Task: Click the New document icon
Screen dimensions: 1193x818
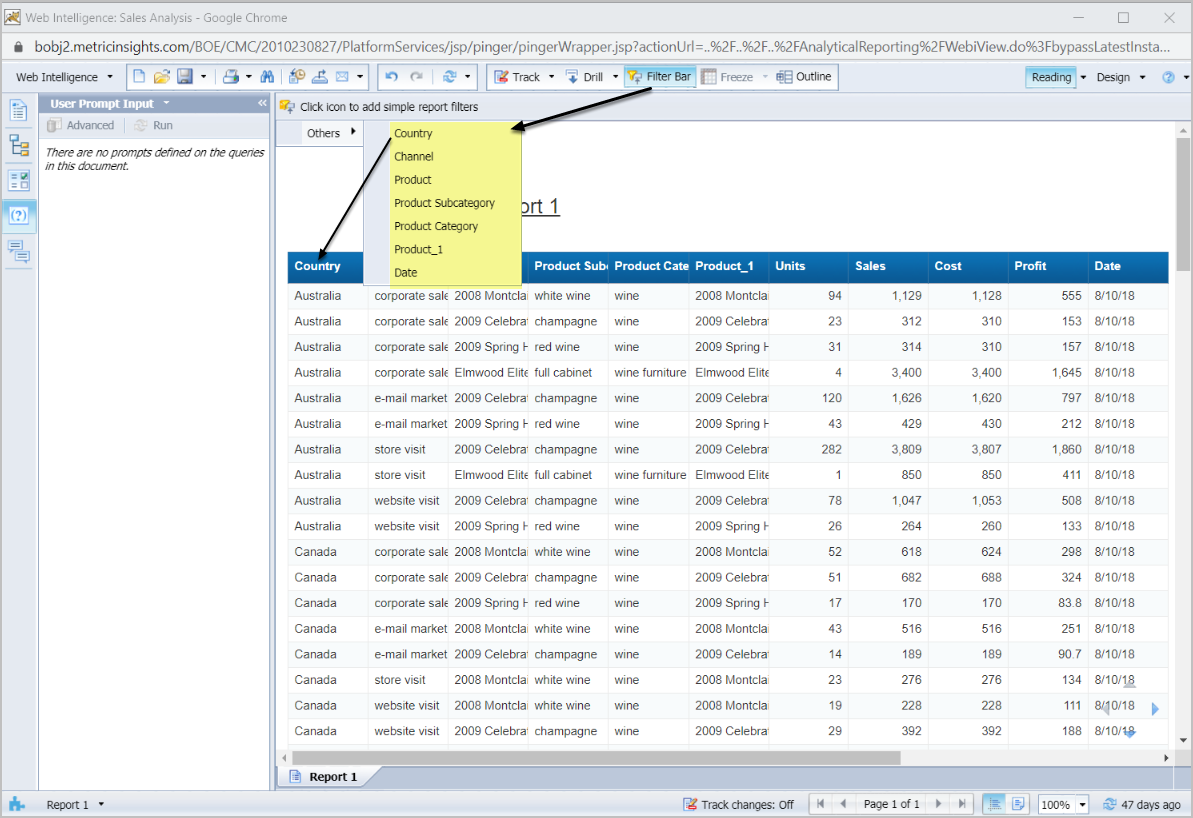Action: 139,77
